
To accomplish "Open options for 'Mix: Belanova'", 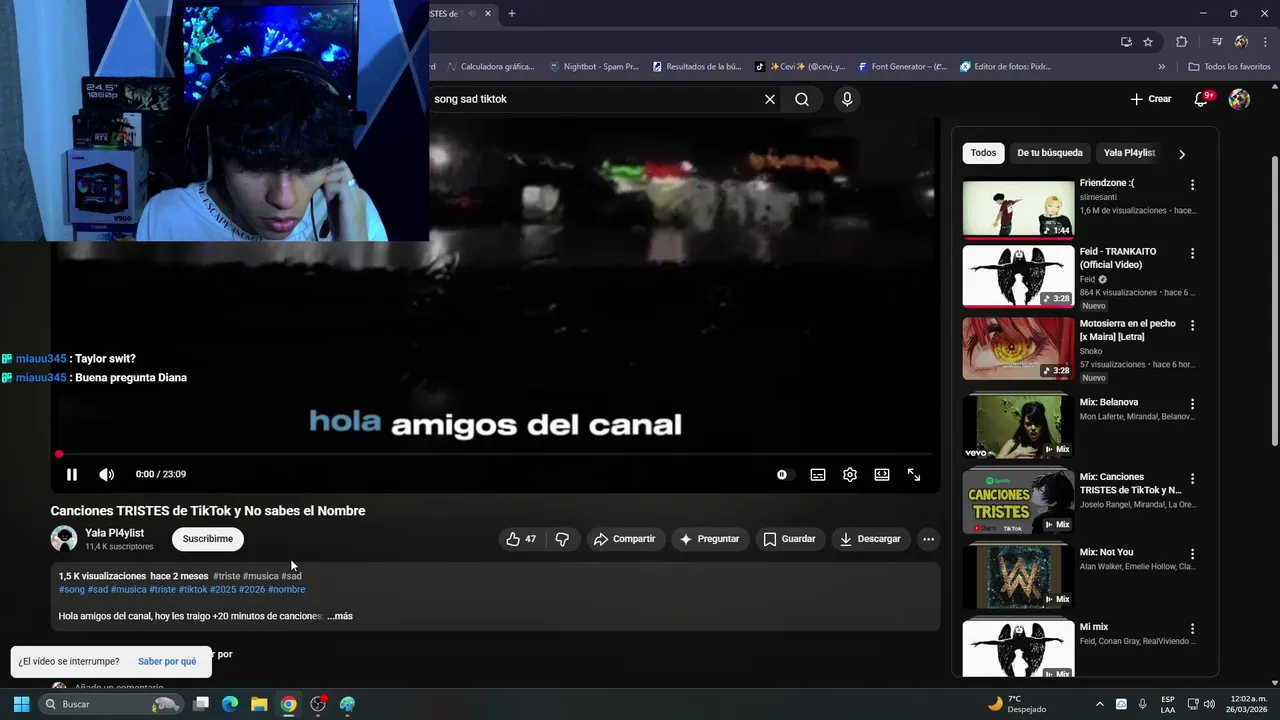I will point(1192,404).
